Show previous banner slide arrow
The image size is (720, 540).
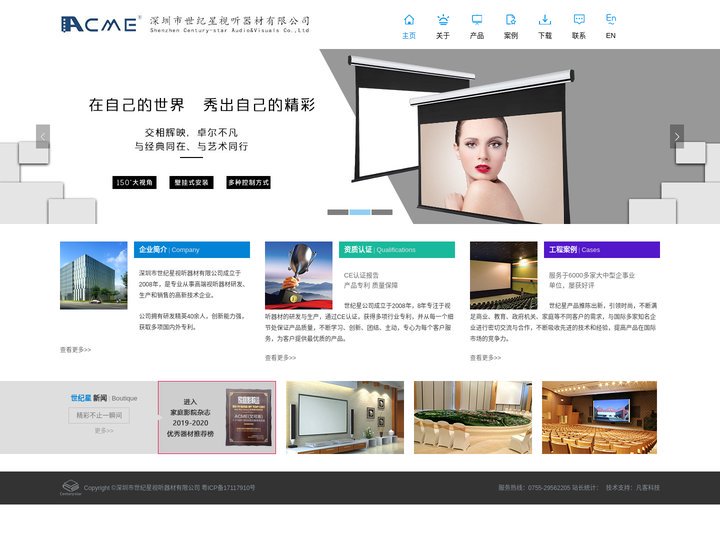pyautogui.click(x=43, y=136)
